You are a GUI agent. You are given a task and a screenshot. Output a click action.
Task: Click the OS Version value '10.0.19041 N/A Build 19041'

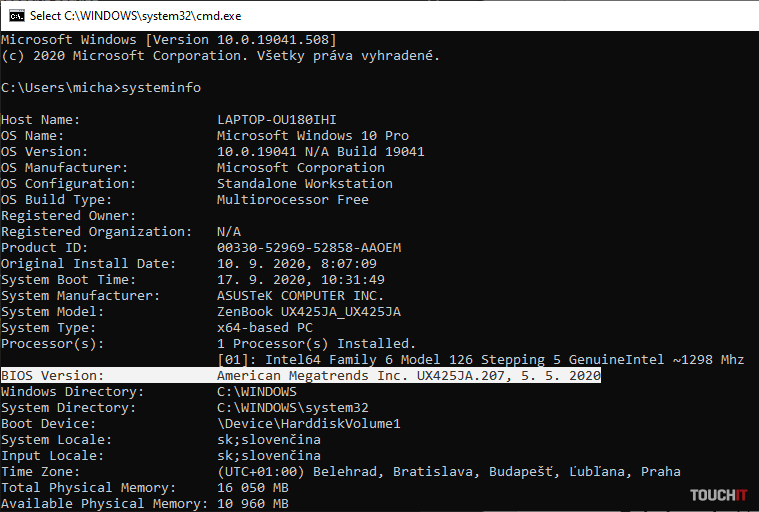click(x=320, y=151)
